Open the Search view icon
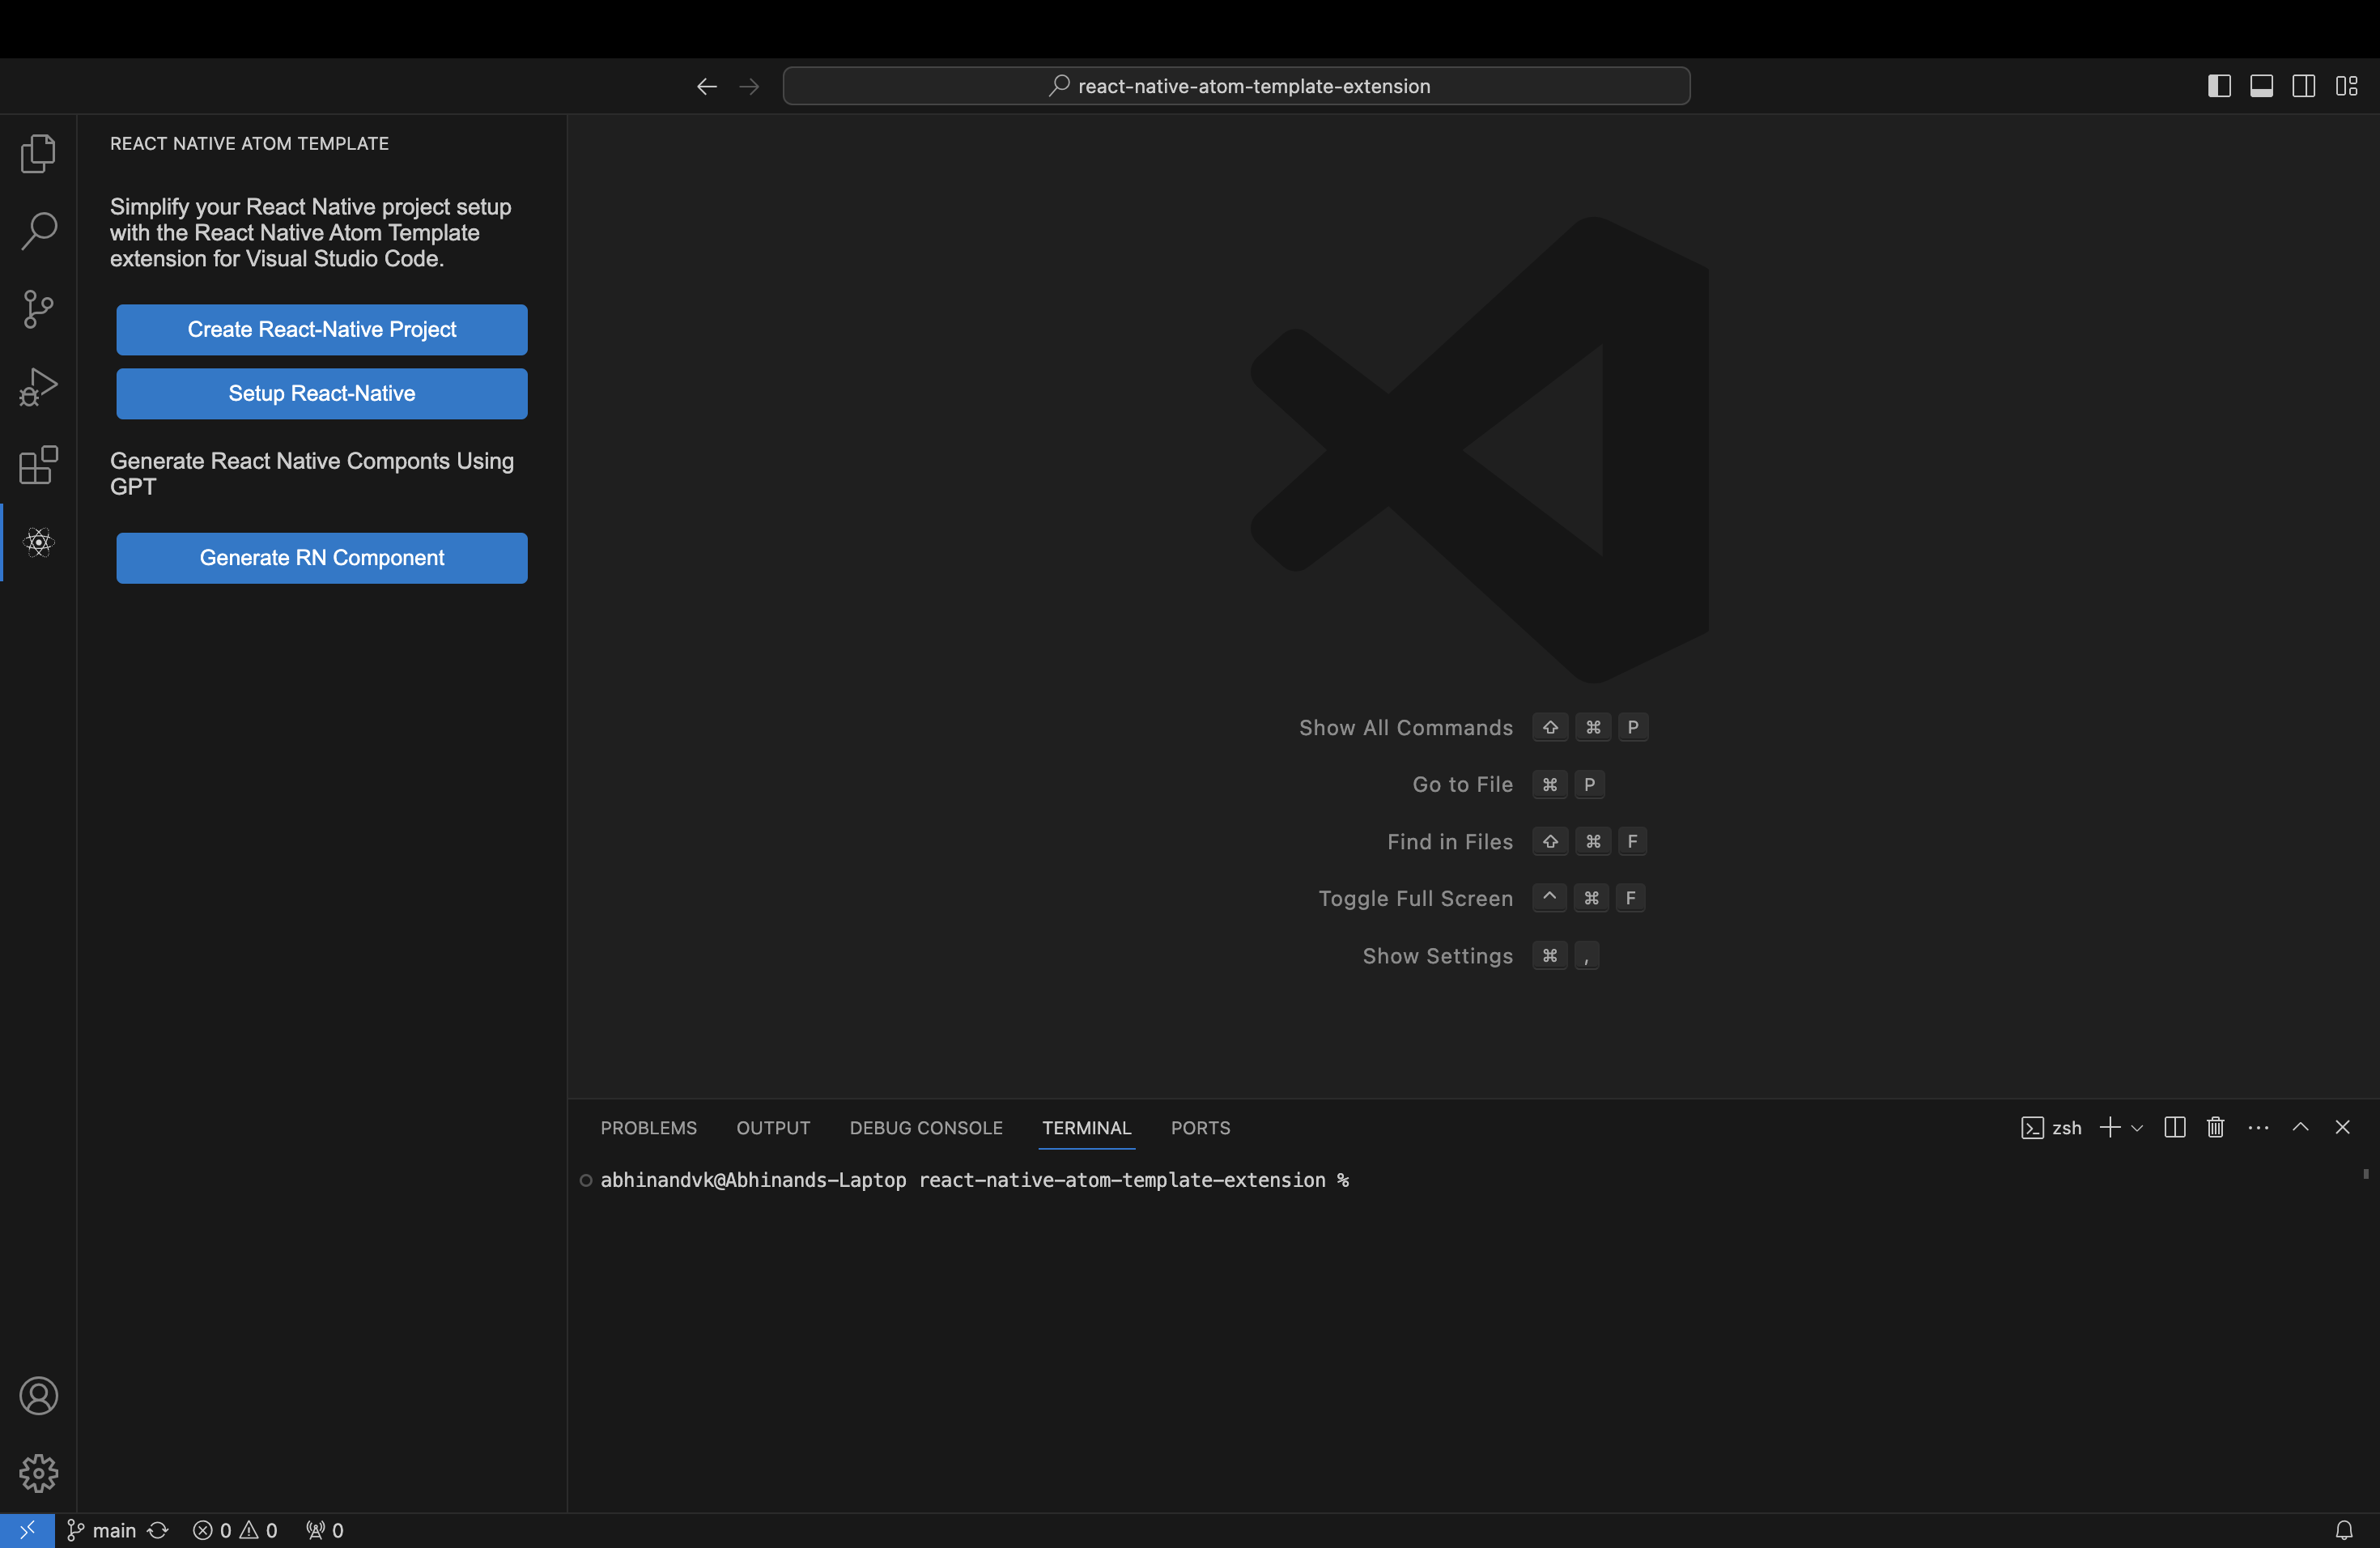2380x1548 pixels. pyautogui.click(x=38, y=230)
